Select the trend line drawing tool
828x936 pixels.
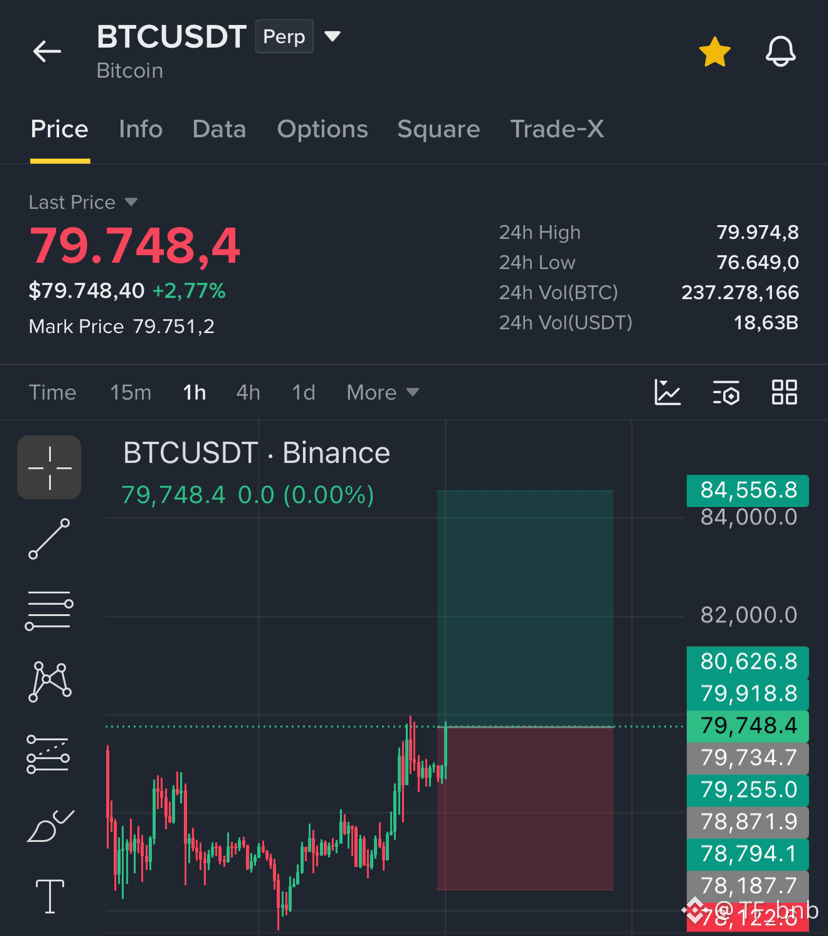click(x=50, y=539)
